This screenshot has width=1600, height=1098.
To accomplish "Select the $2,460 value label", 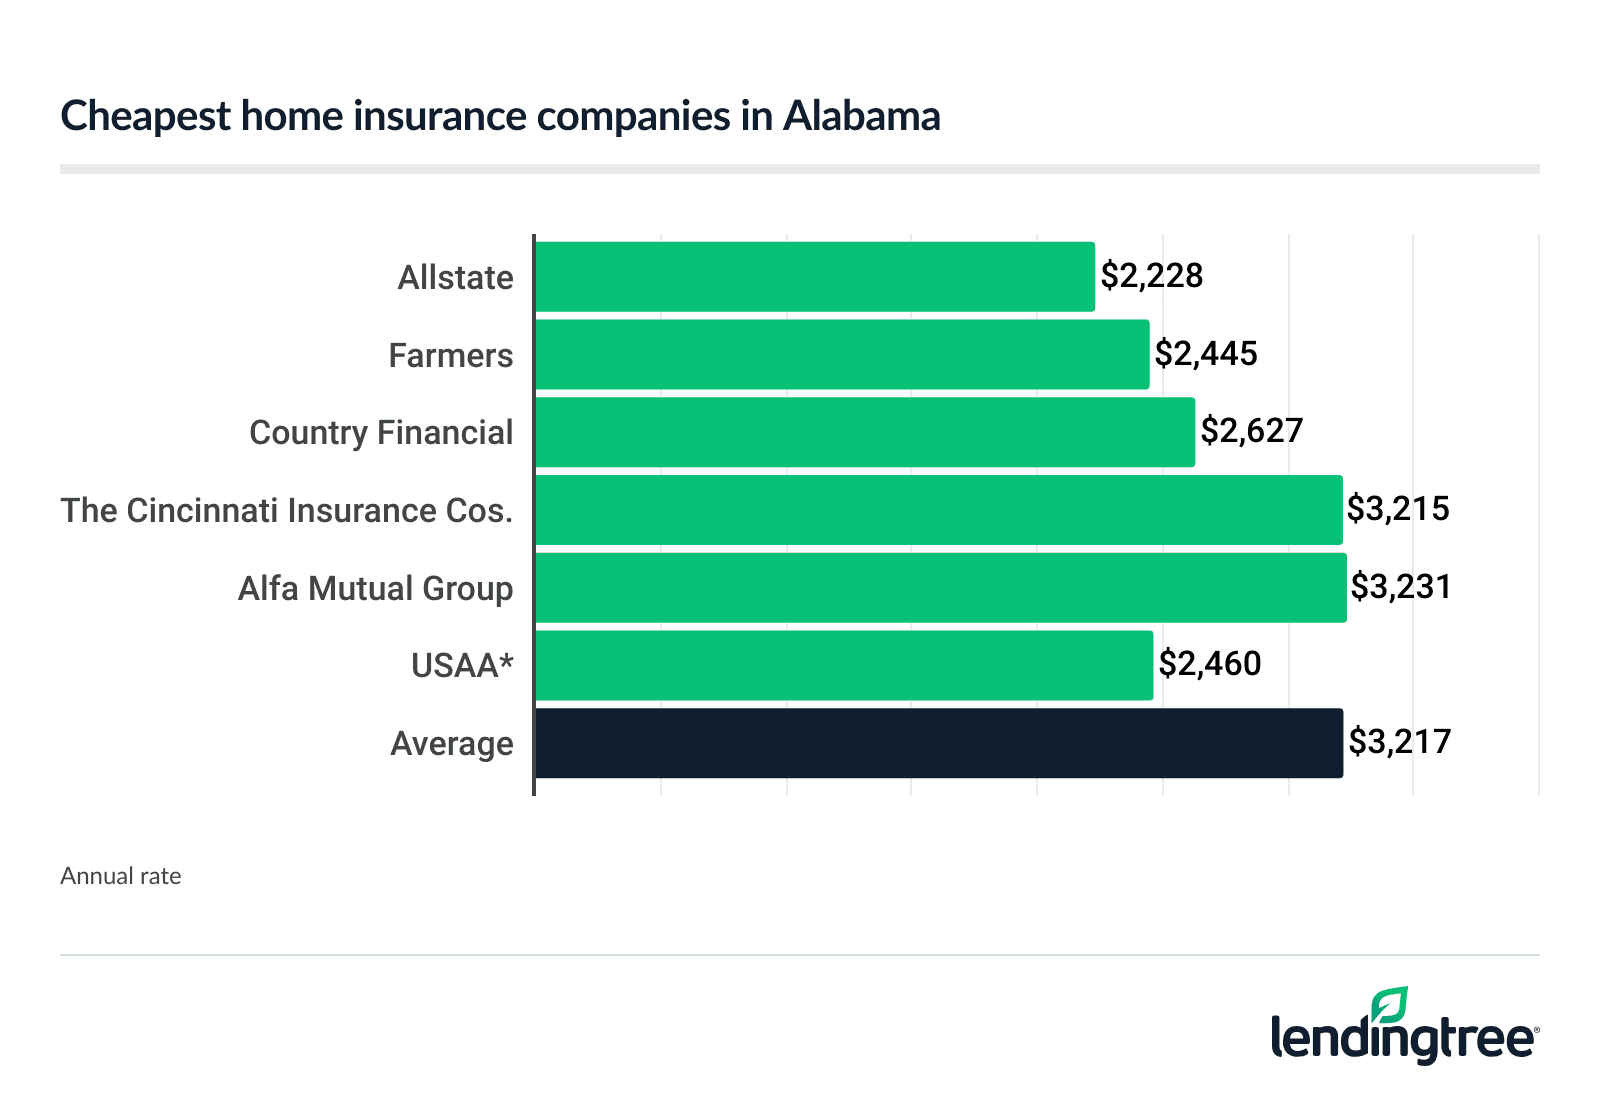I will tap(1210, 664).
